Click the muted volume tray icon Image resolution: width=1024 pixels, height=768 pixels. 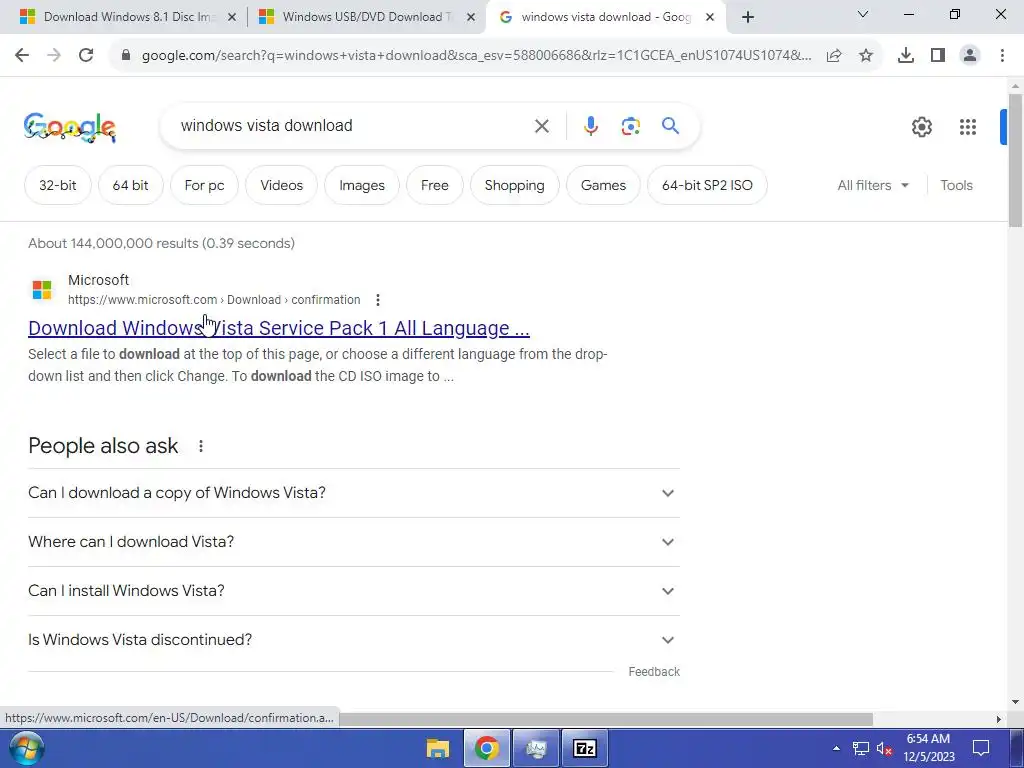884,748
